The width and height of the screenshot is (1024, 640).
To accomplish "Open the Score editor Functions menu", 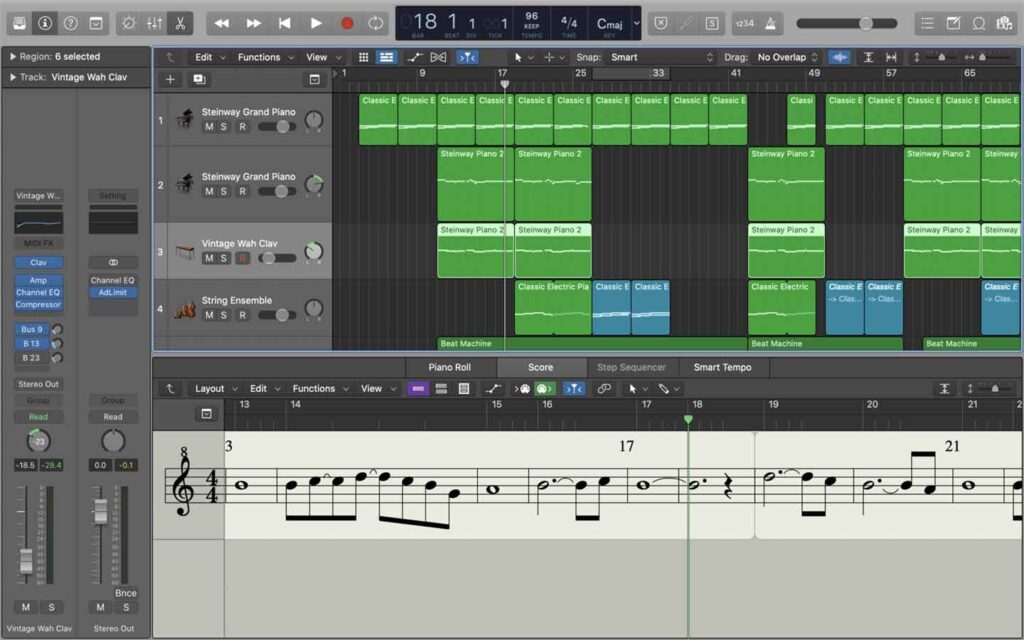I will [320, 389].
